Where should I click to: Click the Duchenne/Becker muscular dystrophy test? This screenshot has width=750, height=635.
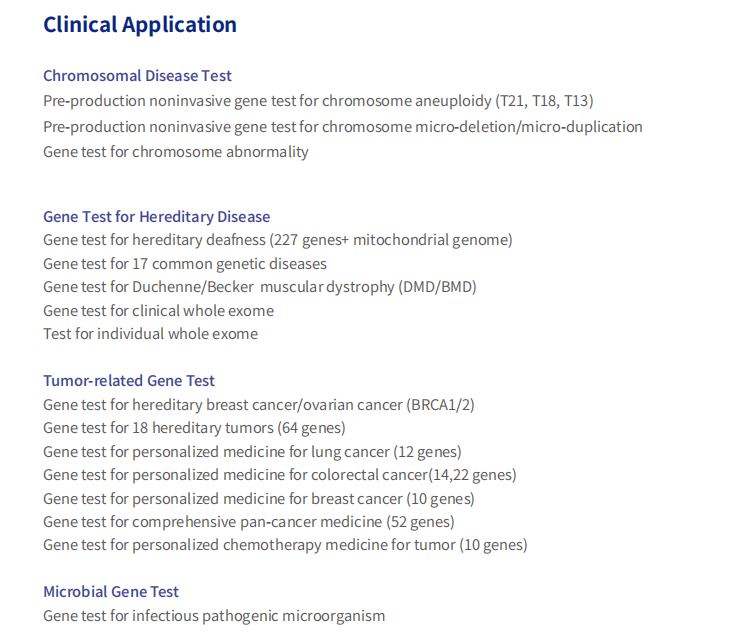coord(260,287)
